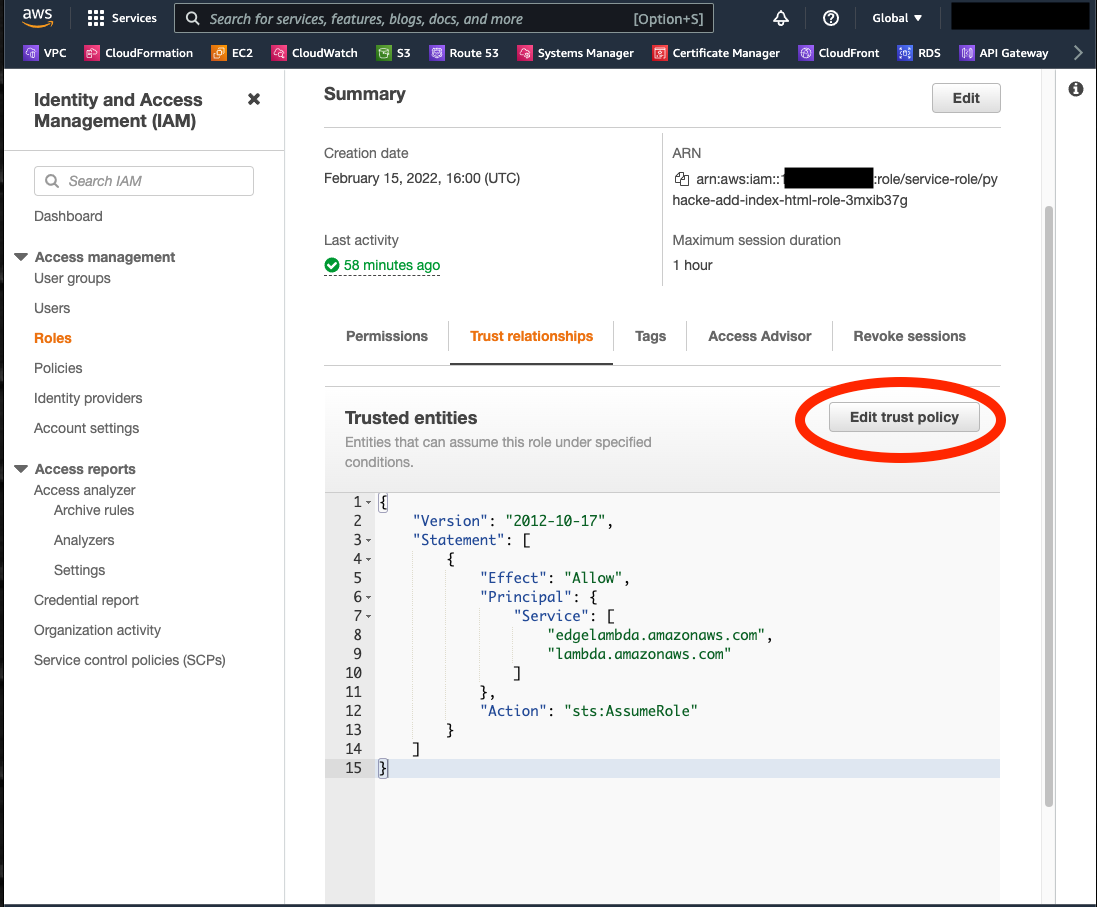
Task: Collapse the Access management section
Action: tap(21, 257)
